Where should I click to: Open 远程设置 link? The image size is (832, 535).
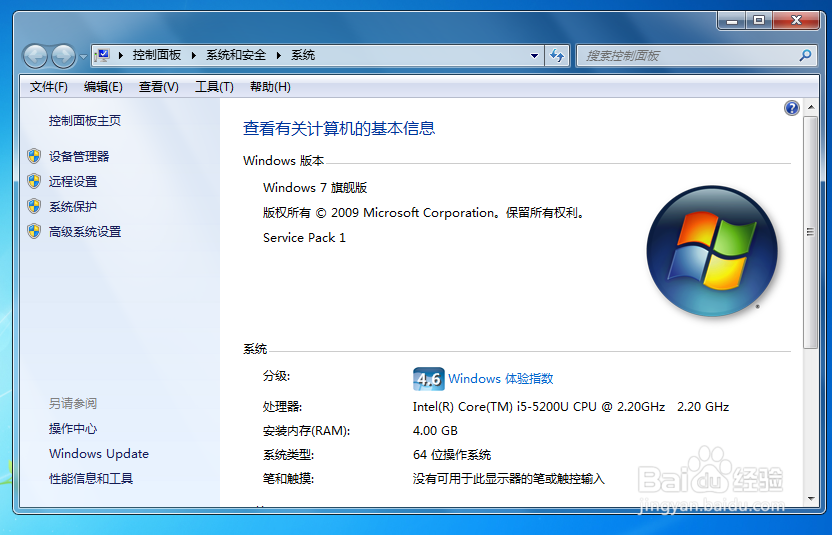tap(73, 182)
